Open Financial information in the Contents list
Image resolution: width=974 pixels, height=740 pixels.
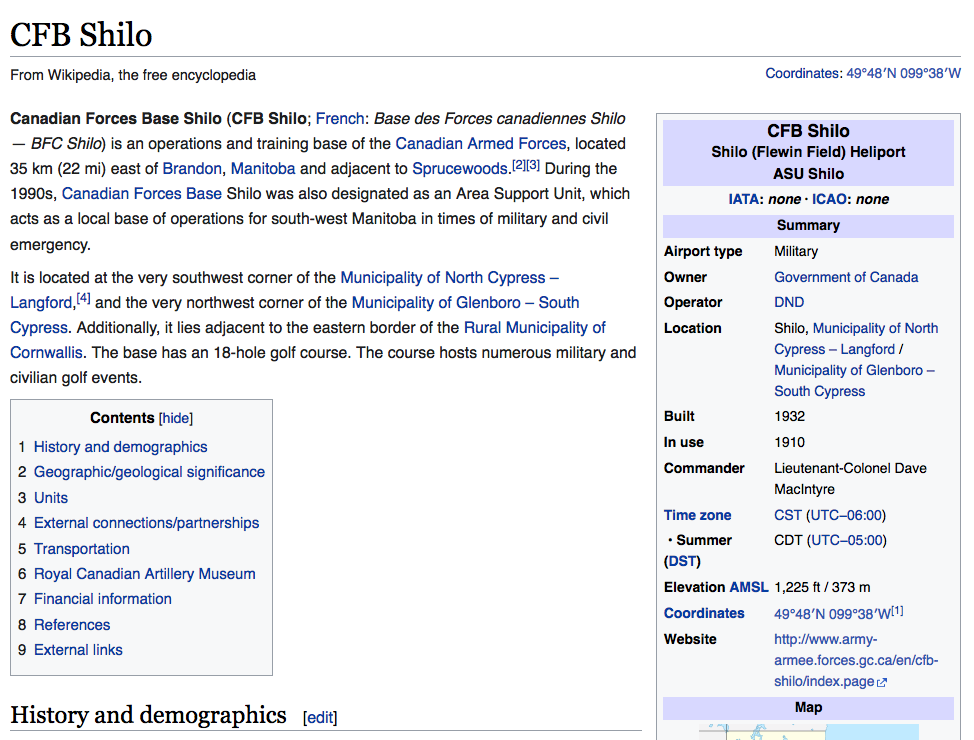point(103,599)
